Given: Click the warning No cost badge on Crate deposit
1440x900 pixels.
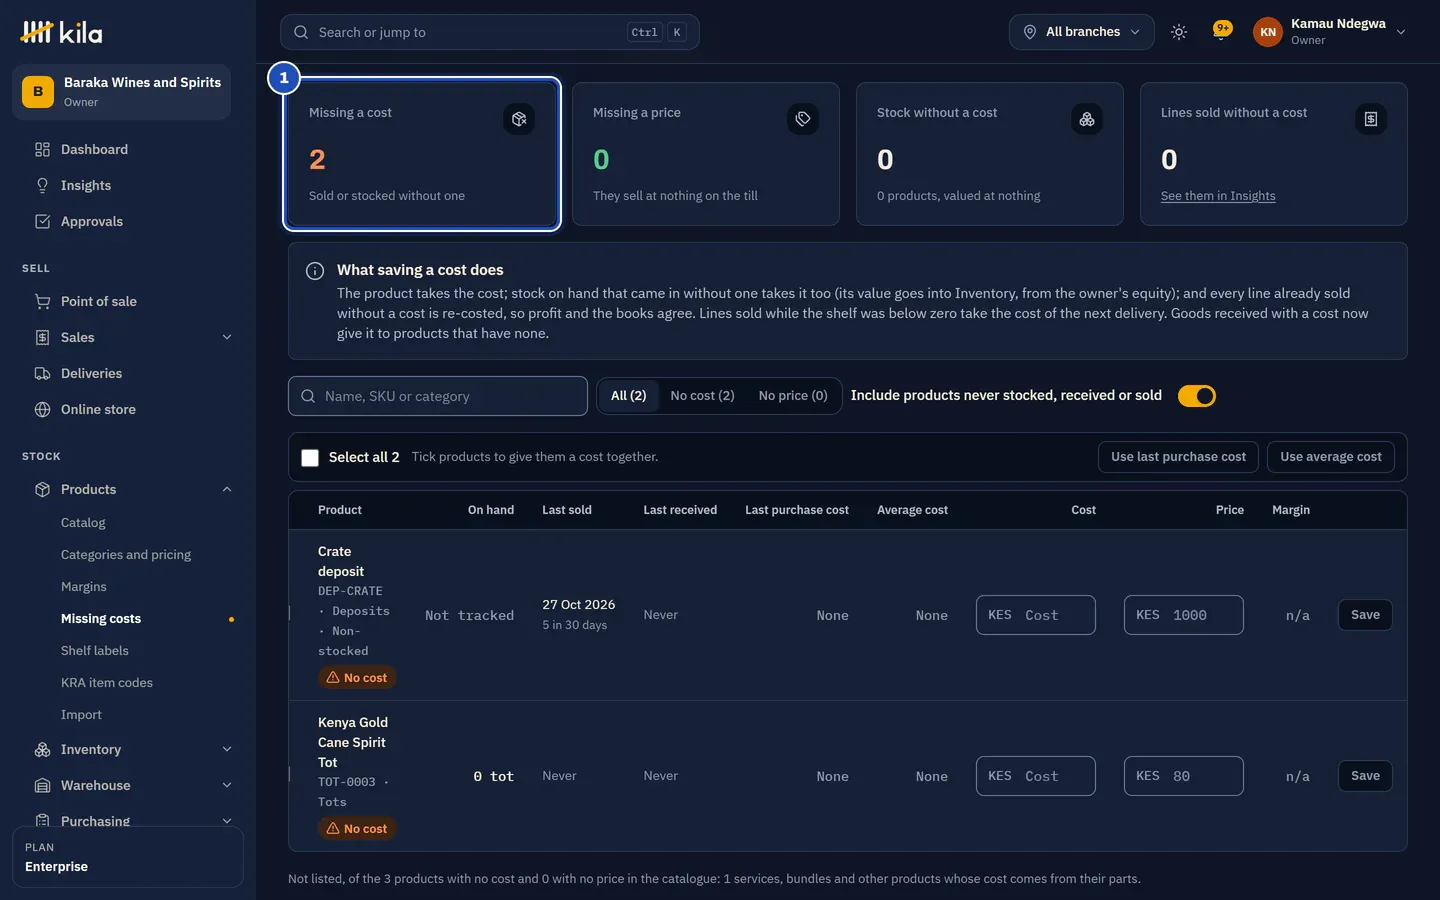Looking at the screenshot, I should coord(357,678).
